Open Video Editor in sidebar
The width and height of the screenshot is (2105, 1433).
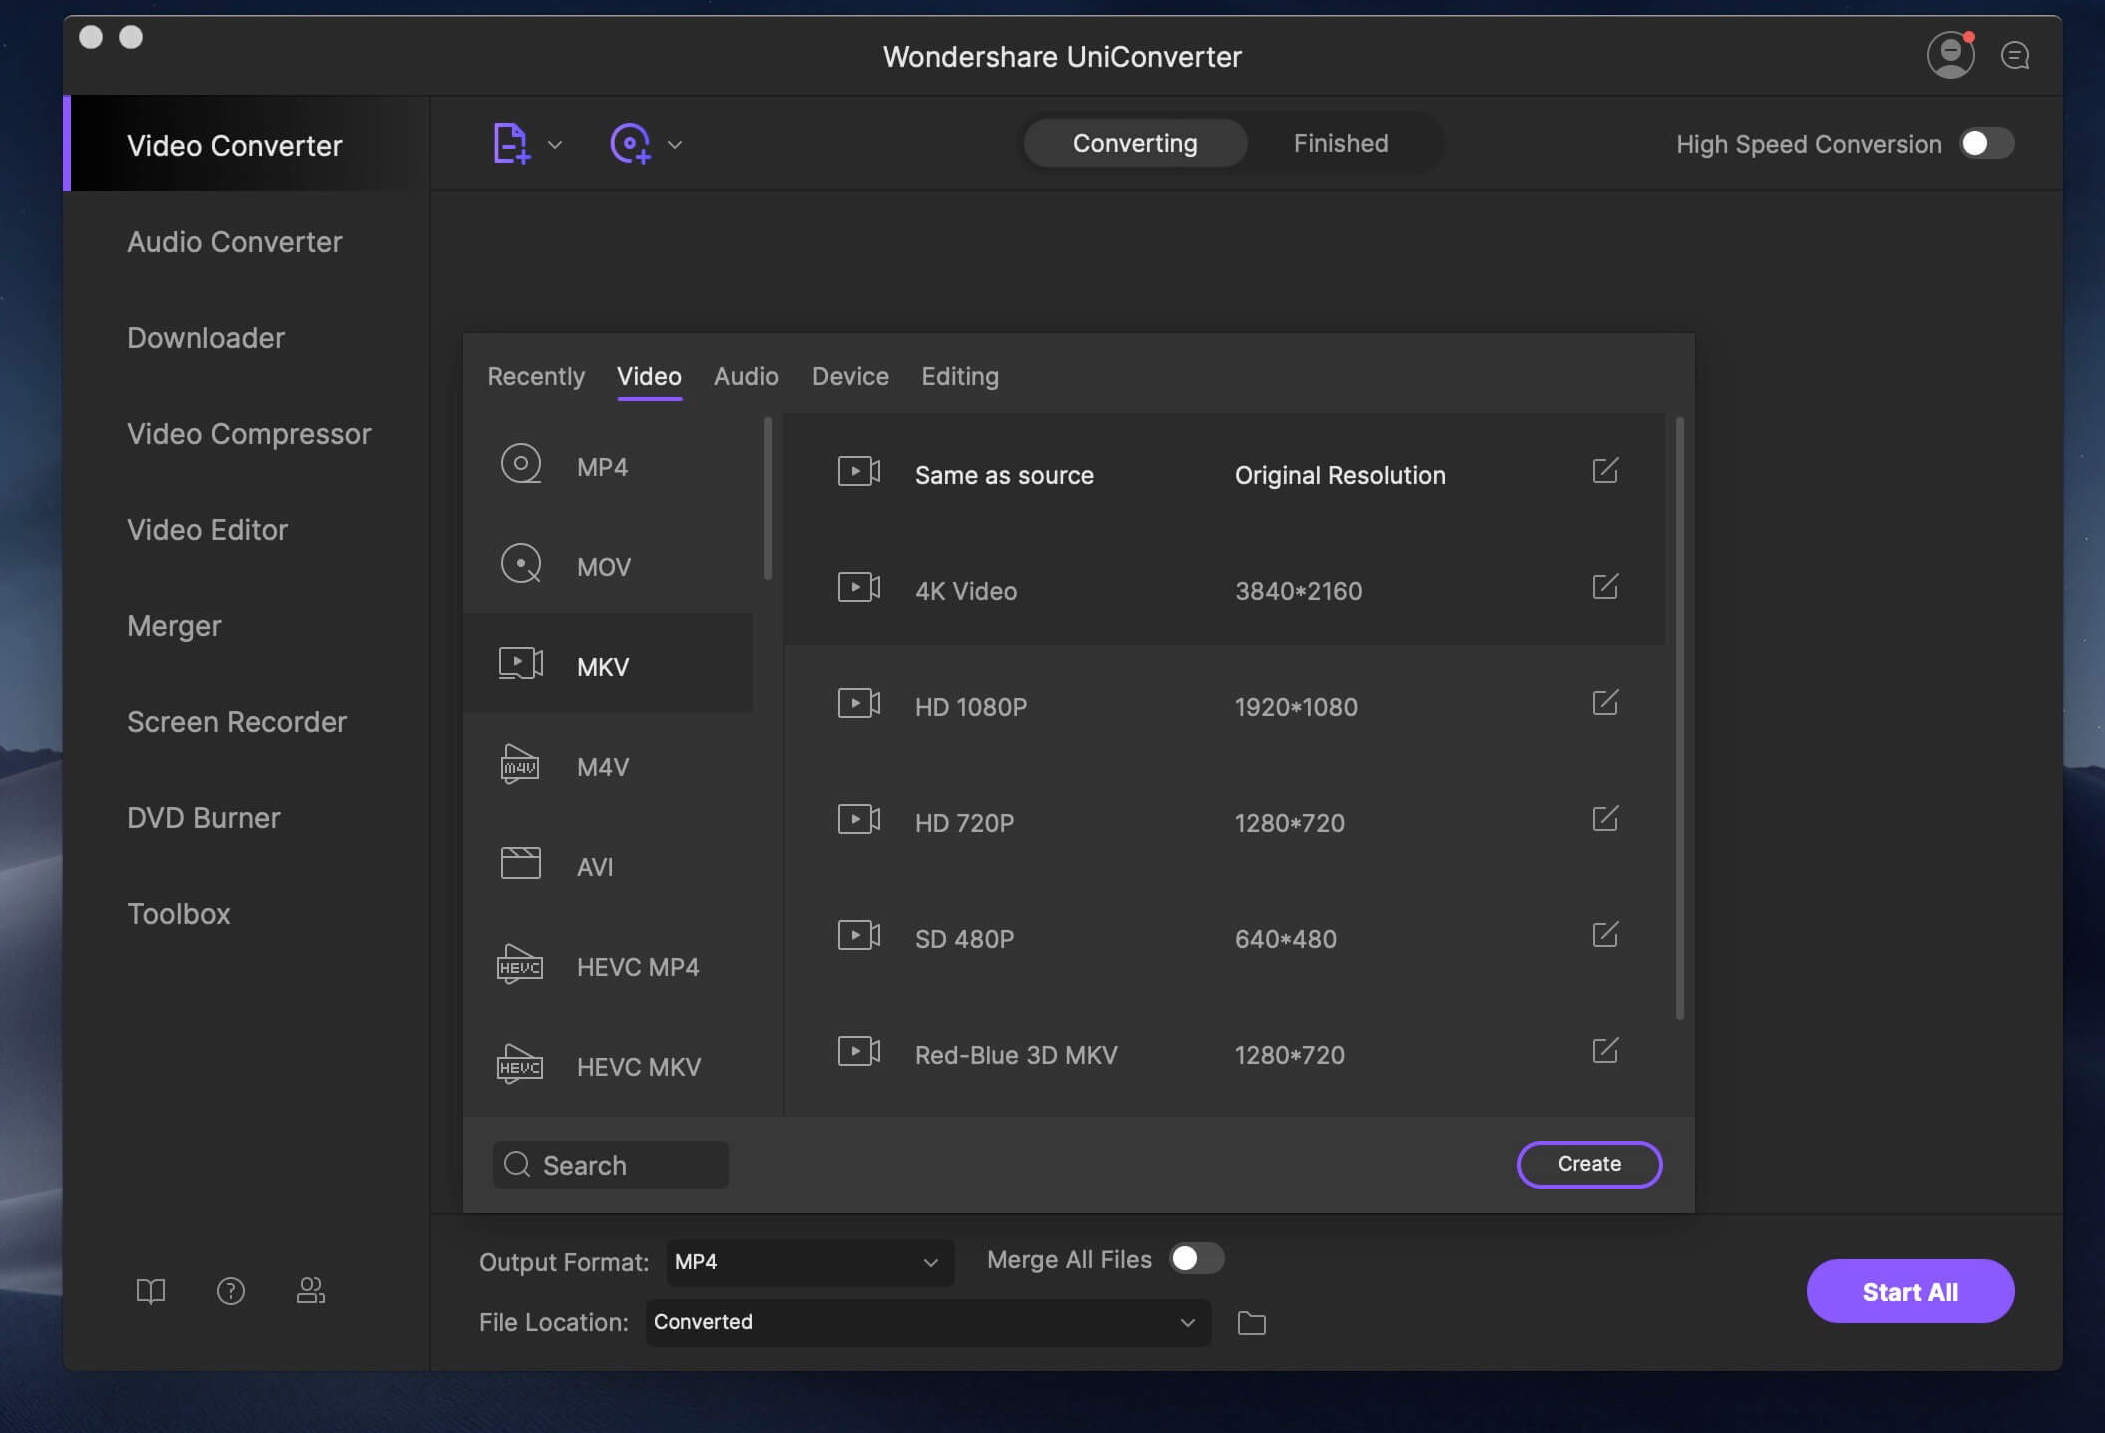[207, 529]
